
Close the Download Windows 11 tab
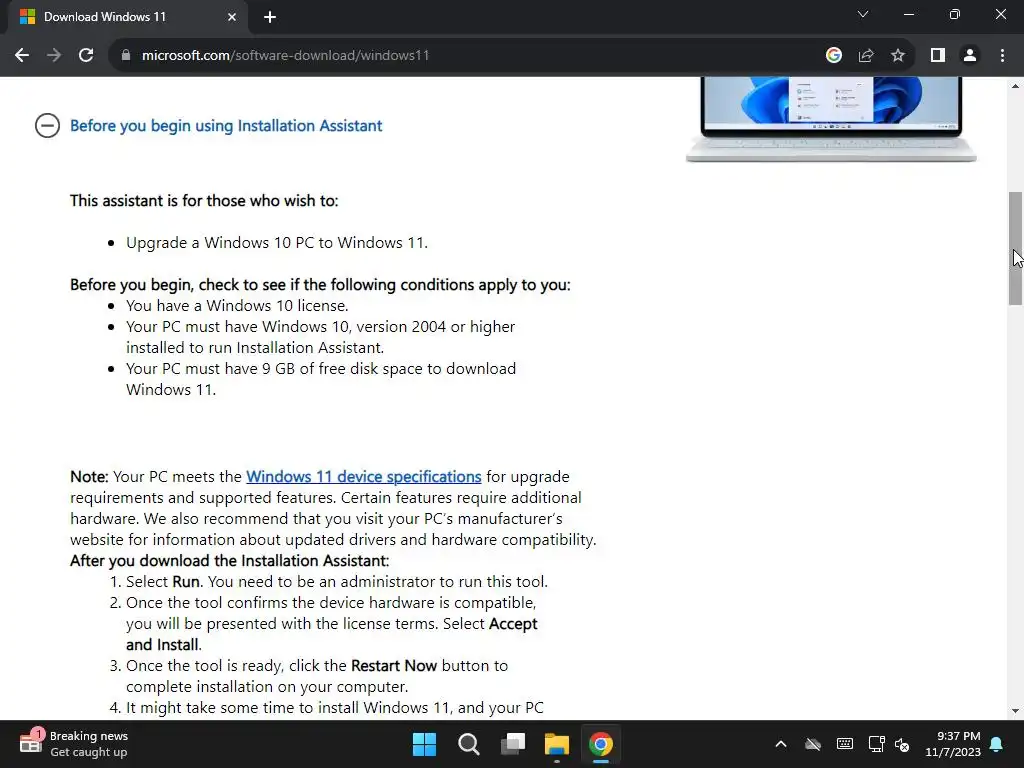tap(232, 17)
